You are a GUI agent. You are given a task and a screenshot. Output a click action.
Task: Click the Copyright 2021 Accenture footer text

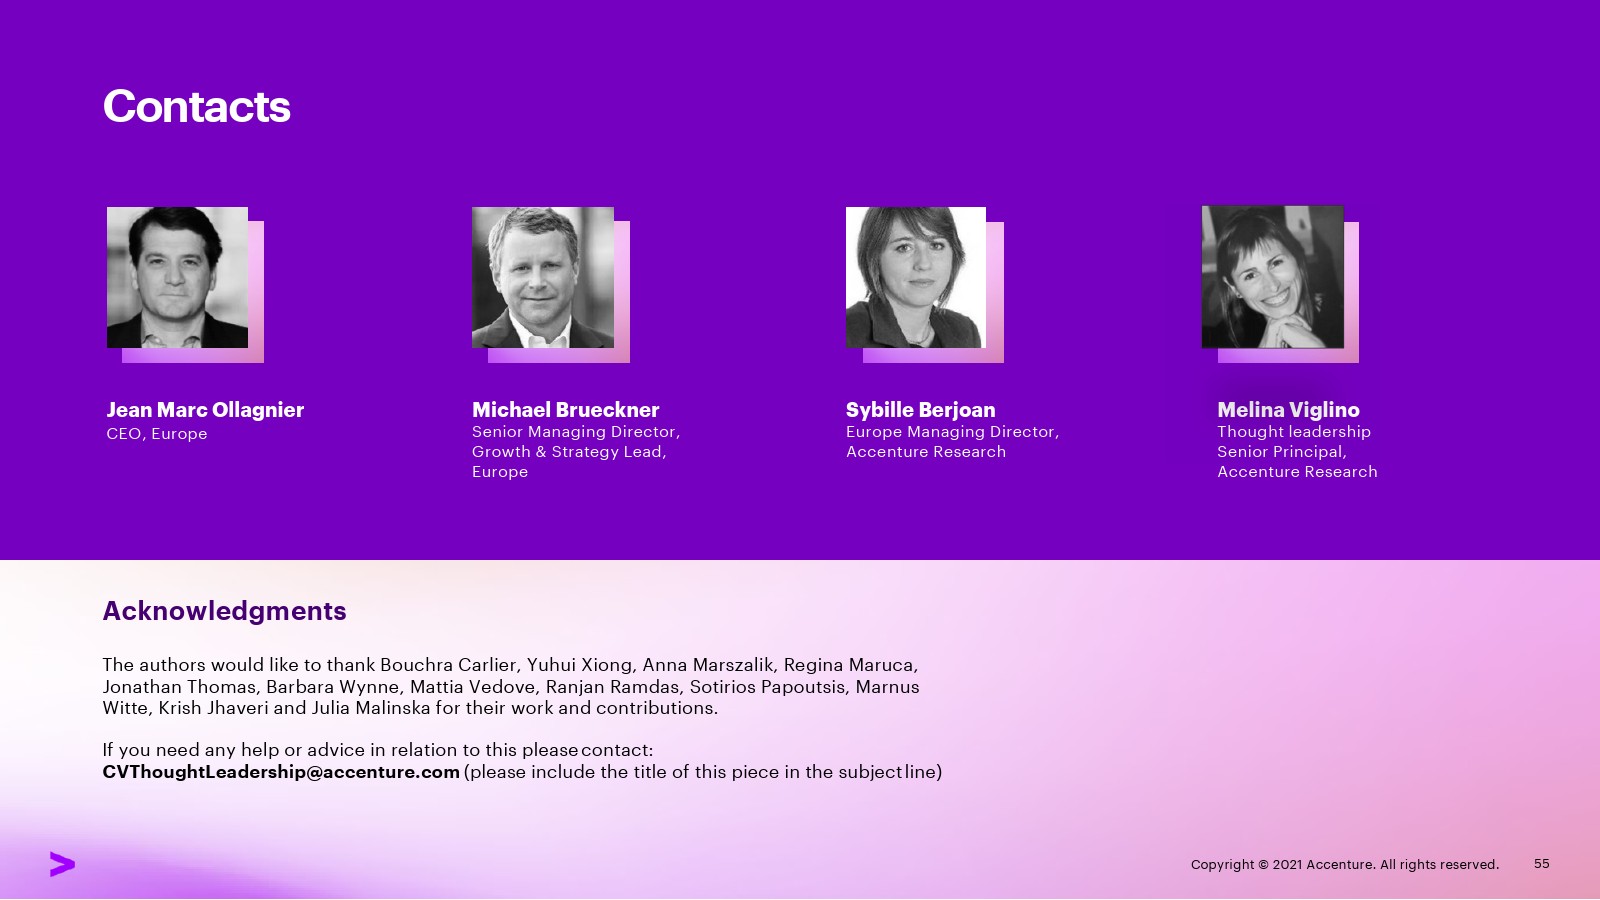click(1344, 865)
